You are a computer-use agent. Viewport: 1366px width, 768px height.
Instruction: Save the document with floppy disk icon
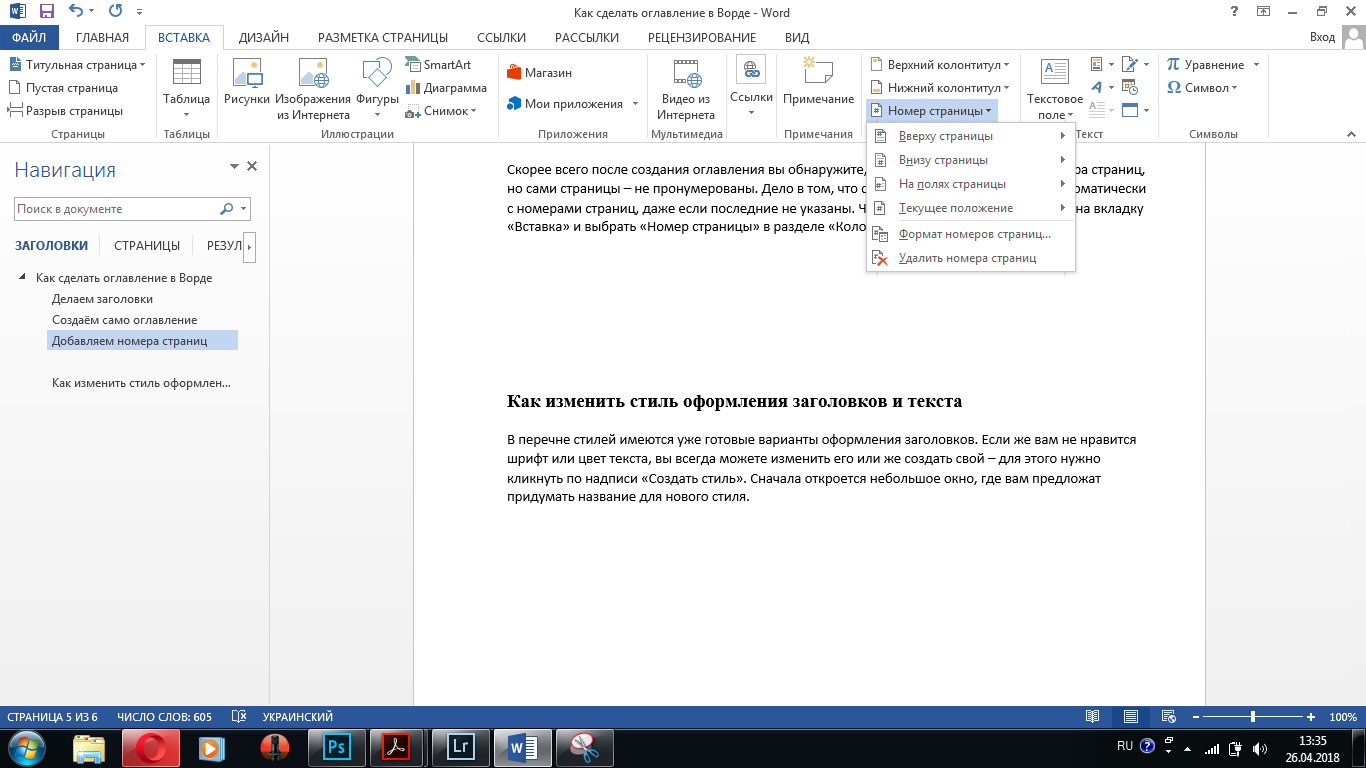46,12
